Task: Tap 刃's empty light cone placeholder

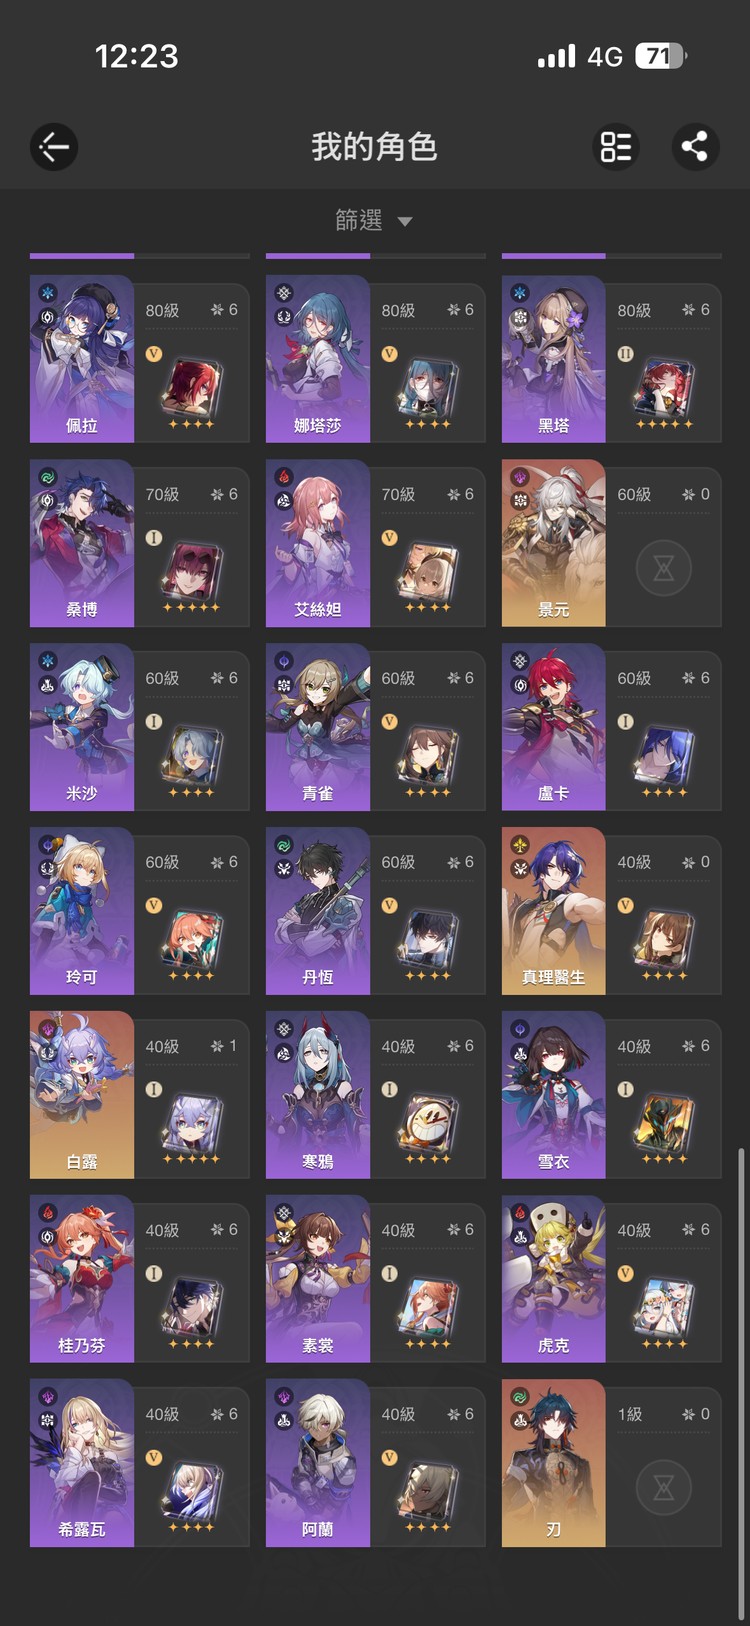Action: (x=663, y=1488)
